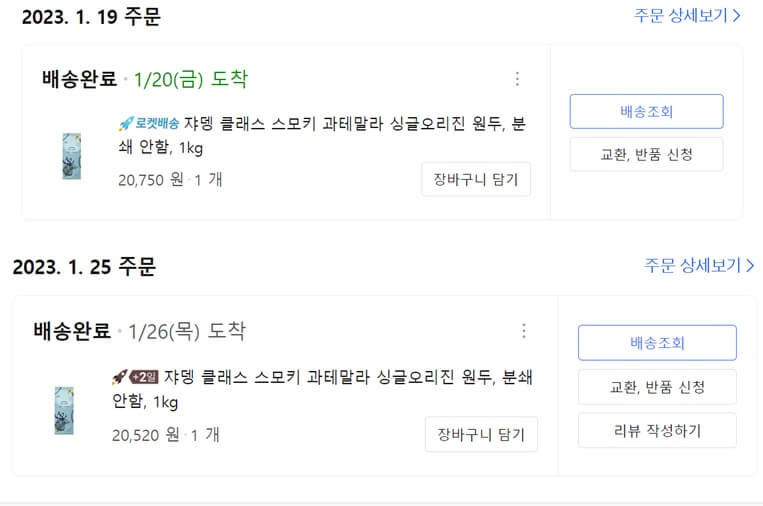Click the 배송완료 1/20(금) 도착 status

point(144,79)
